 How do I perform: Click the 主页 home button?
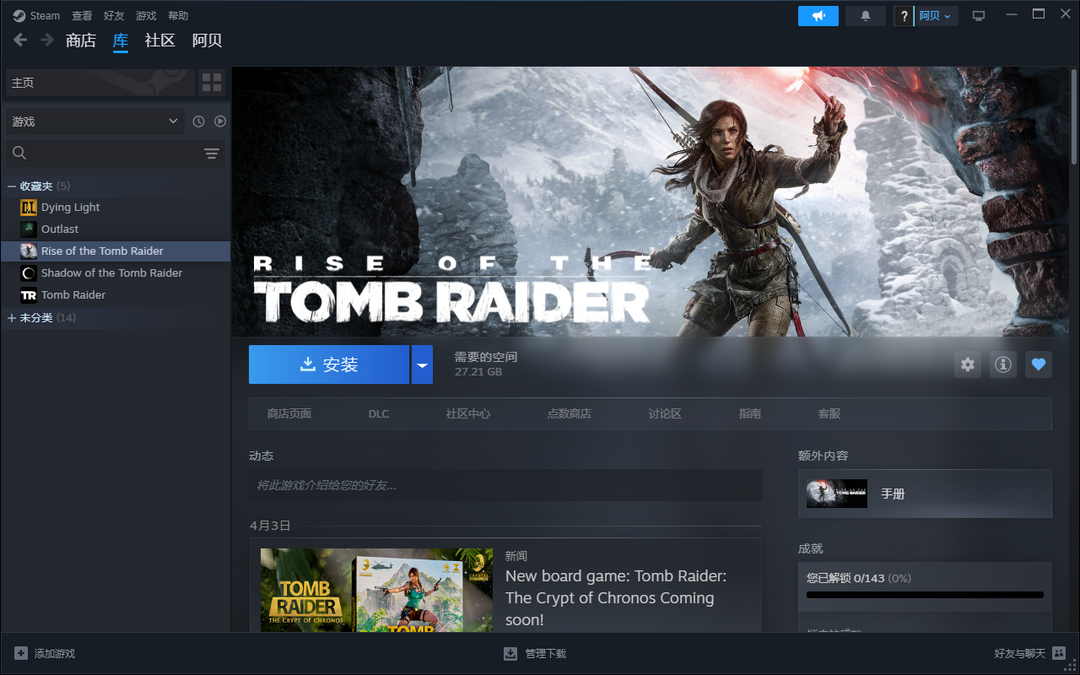(x=100, y=83)
